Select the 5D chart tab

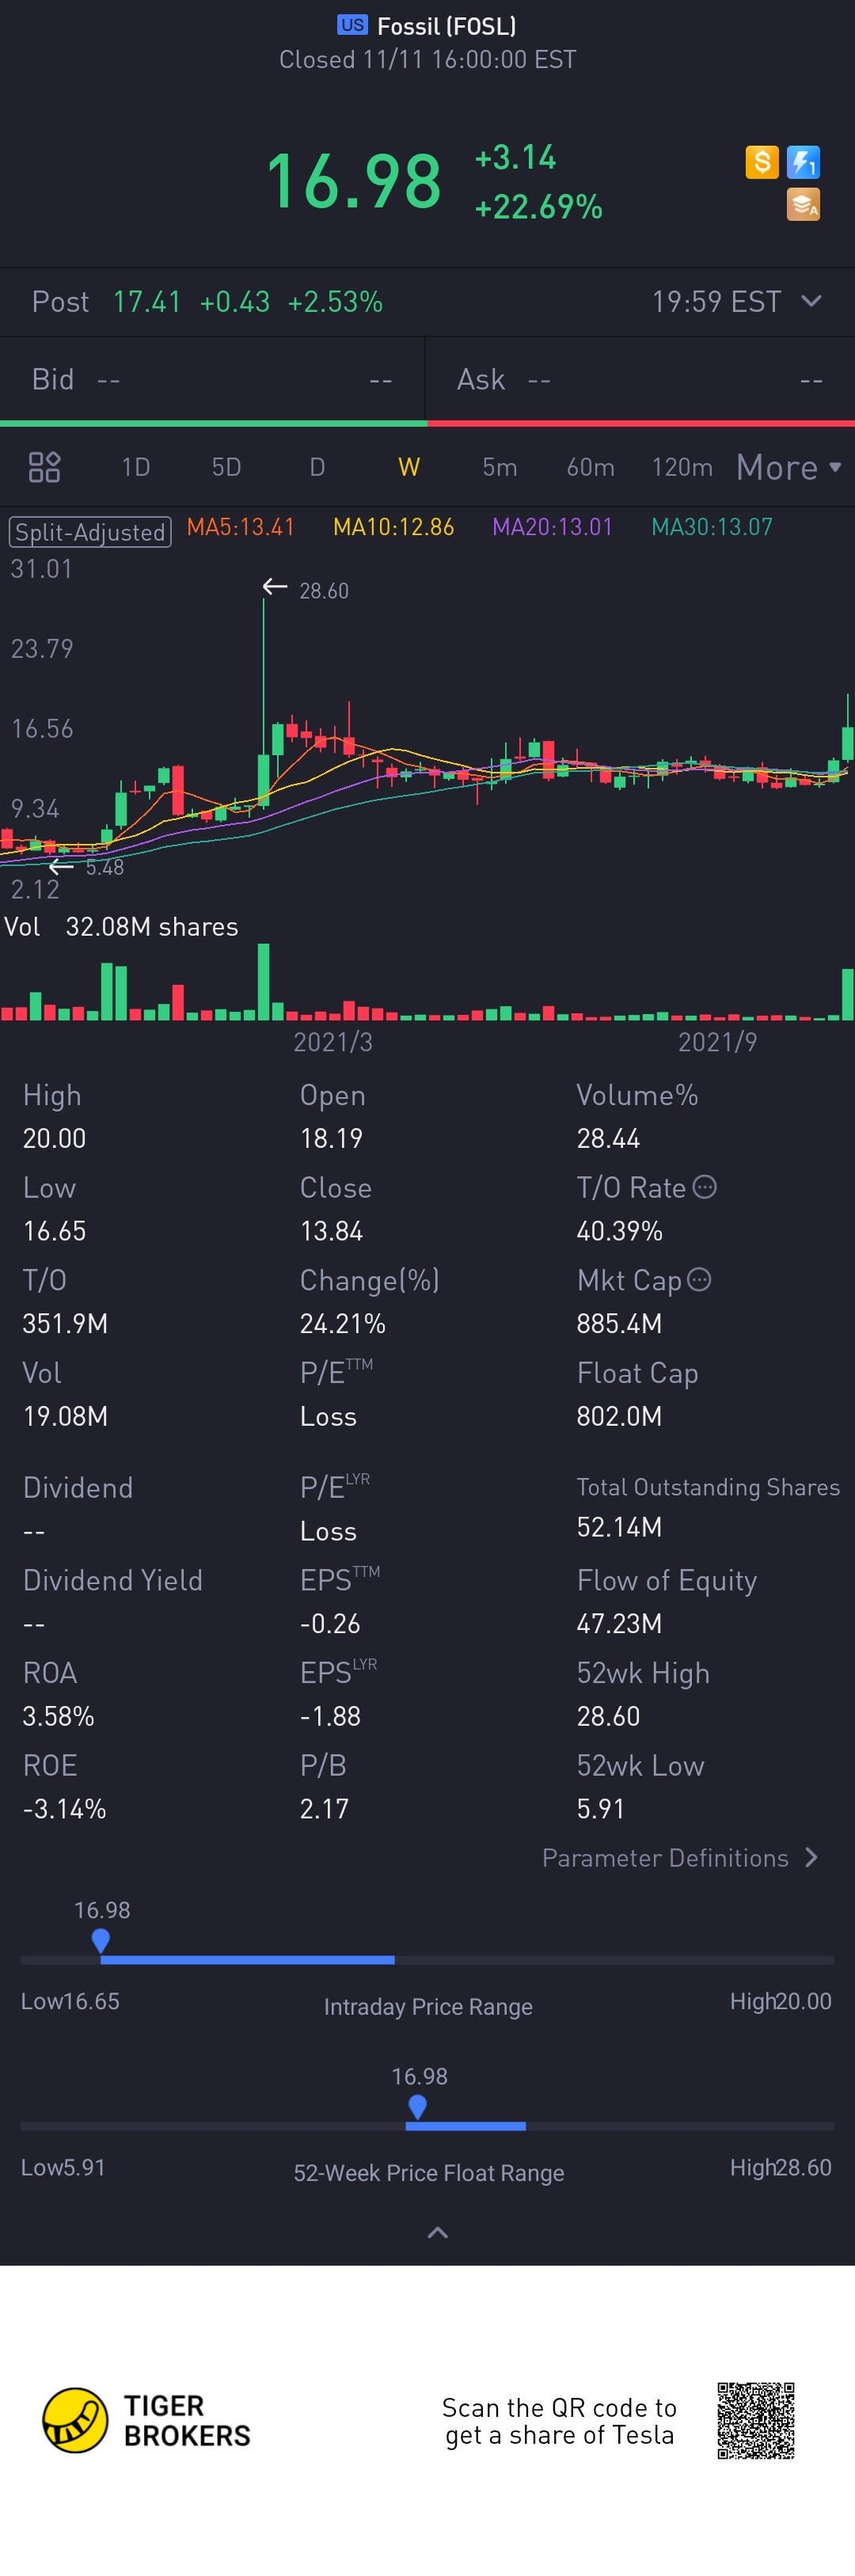click(226, 467)
